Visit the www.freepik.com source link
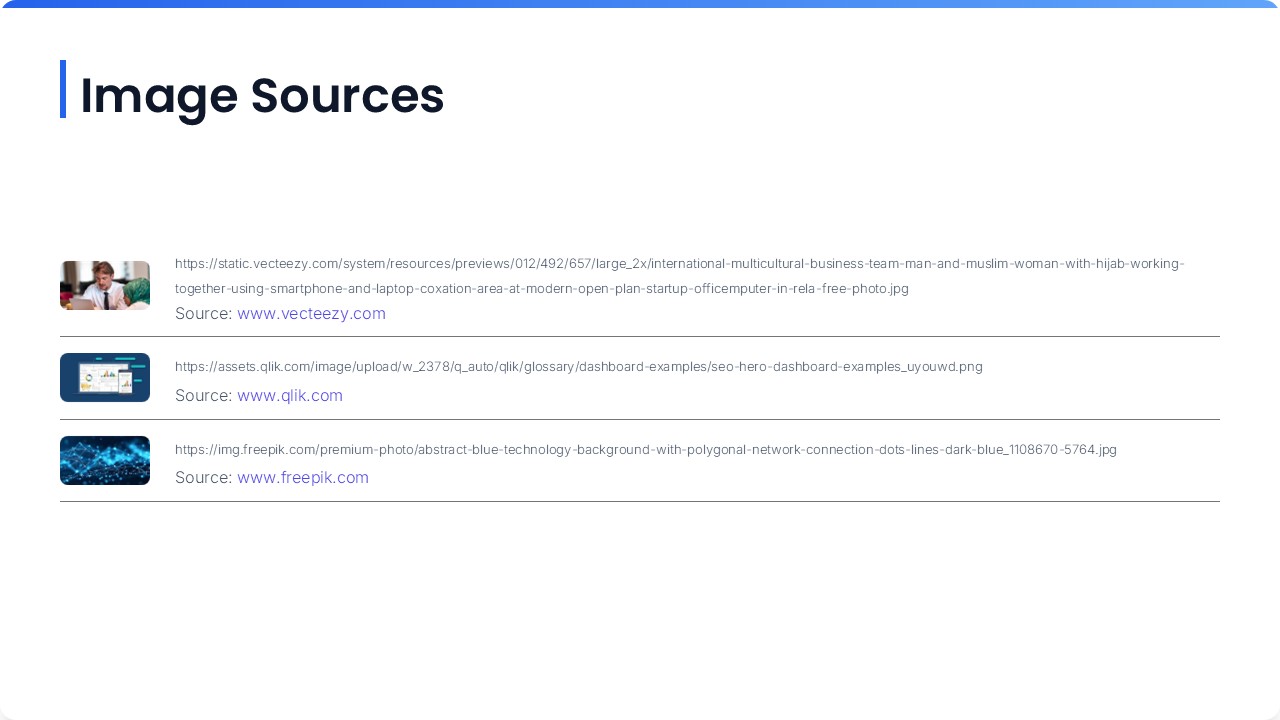Screen dimensions: 1280x720 point(303,477)
